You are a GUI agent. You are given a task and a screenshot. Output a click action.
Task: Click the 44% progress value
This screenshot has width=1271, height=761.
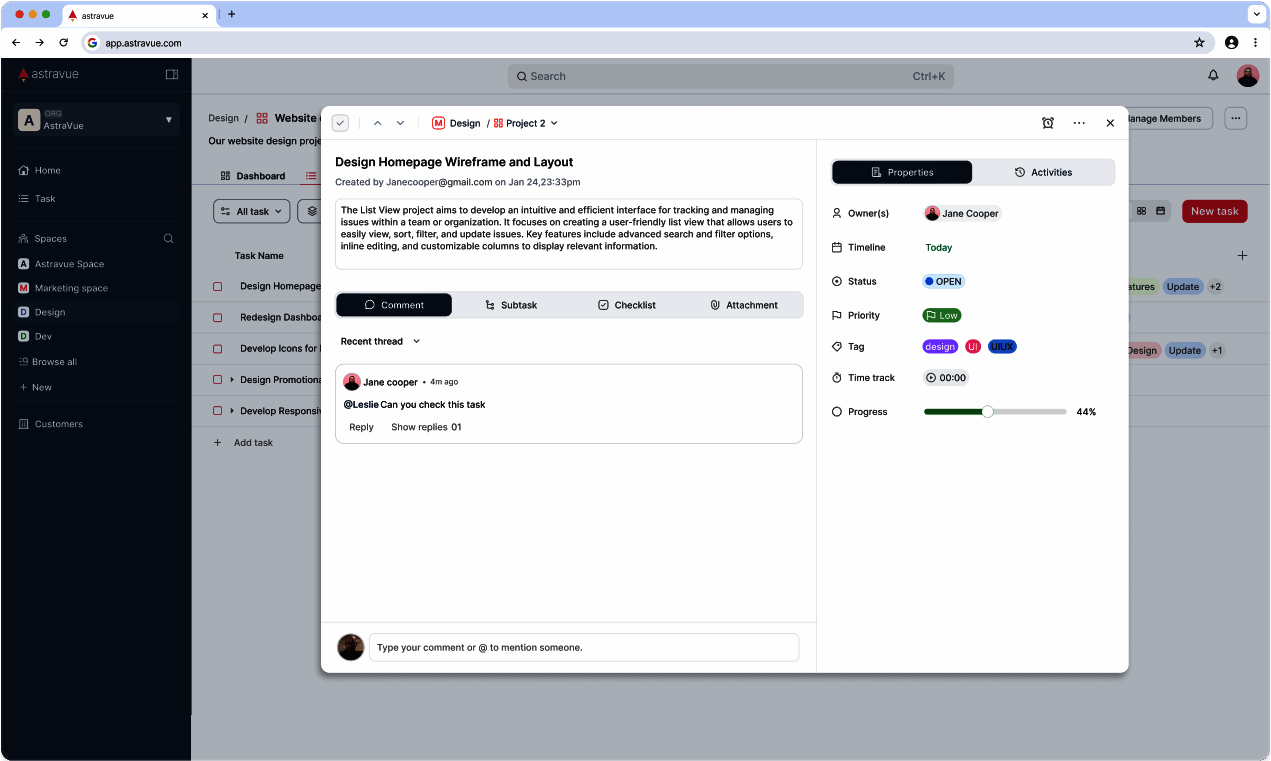coord(1086,412)
